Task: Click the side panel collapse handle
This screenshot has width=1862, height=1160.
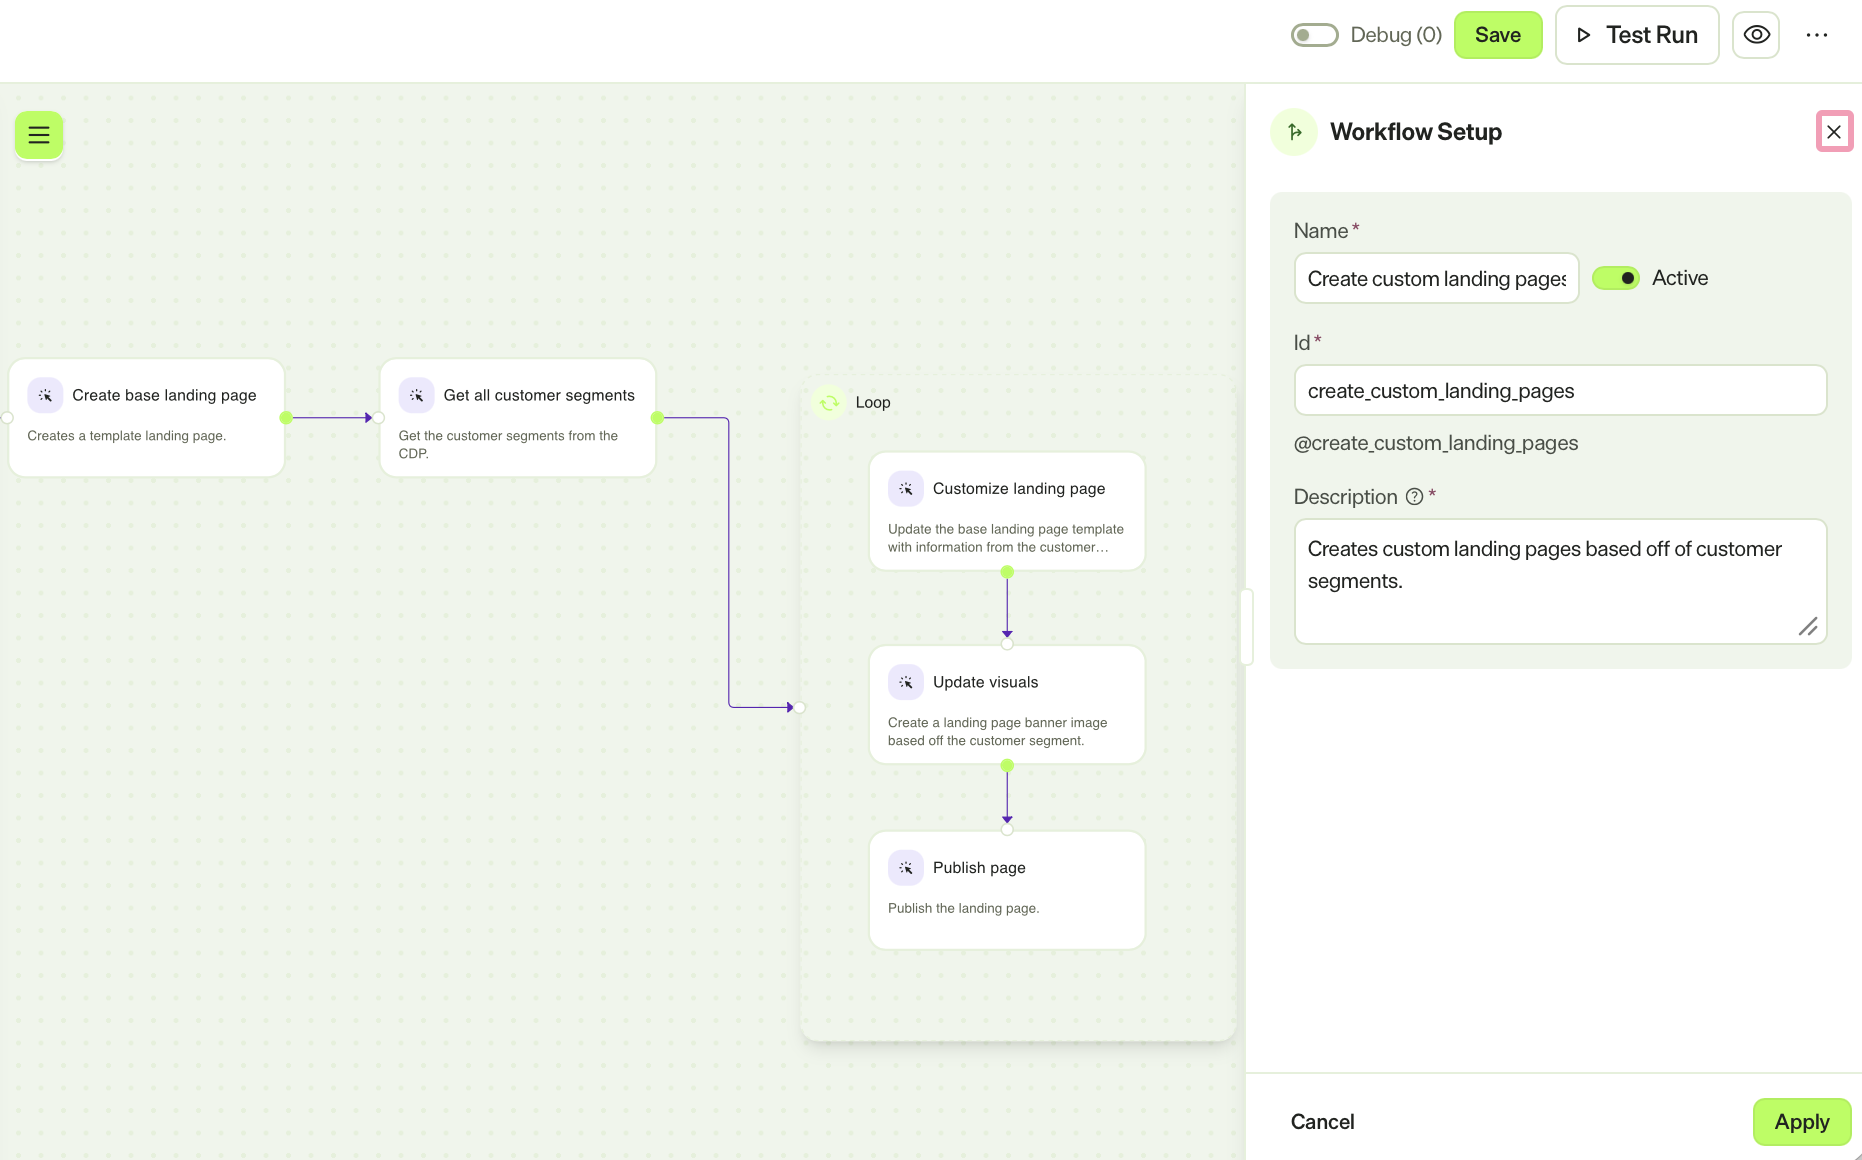Action: 1246,627
